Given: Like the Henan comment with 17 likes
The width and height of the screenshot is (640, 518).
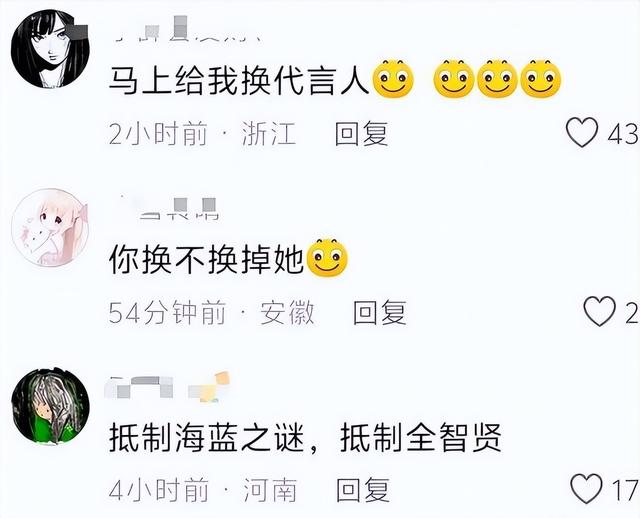Looking at the screenshot, I should tap(586, 489).
